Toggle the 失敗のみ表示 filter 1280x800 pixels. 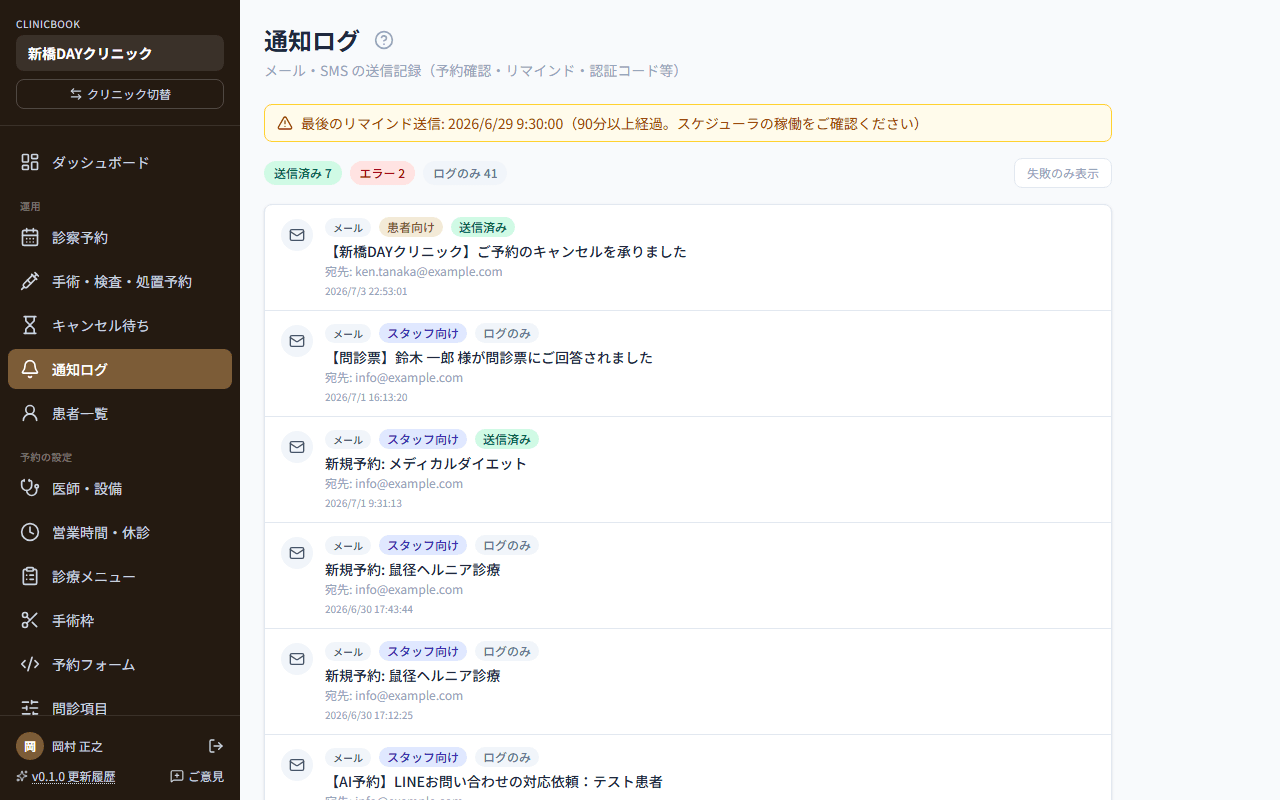(1063, 173)
